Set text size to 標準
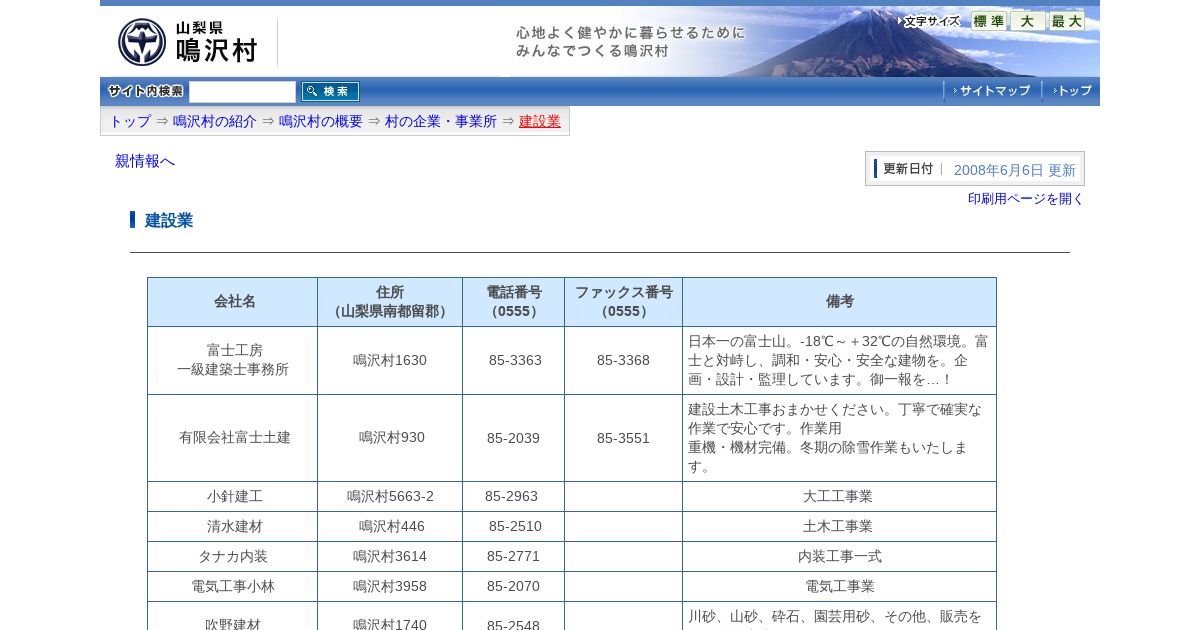 tap(989, 21)
